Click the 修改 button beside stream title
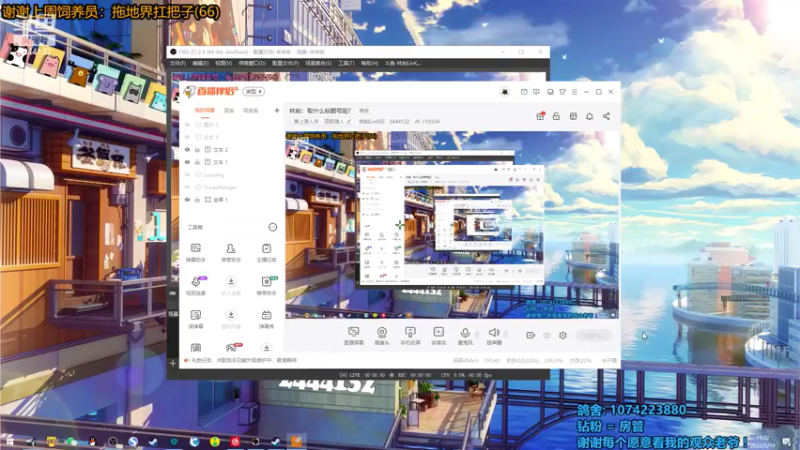 [x=364, y=111]
